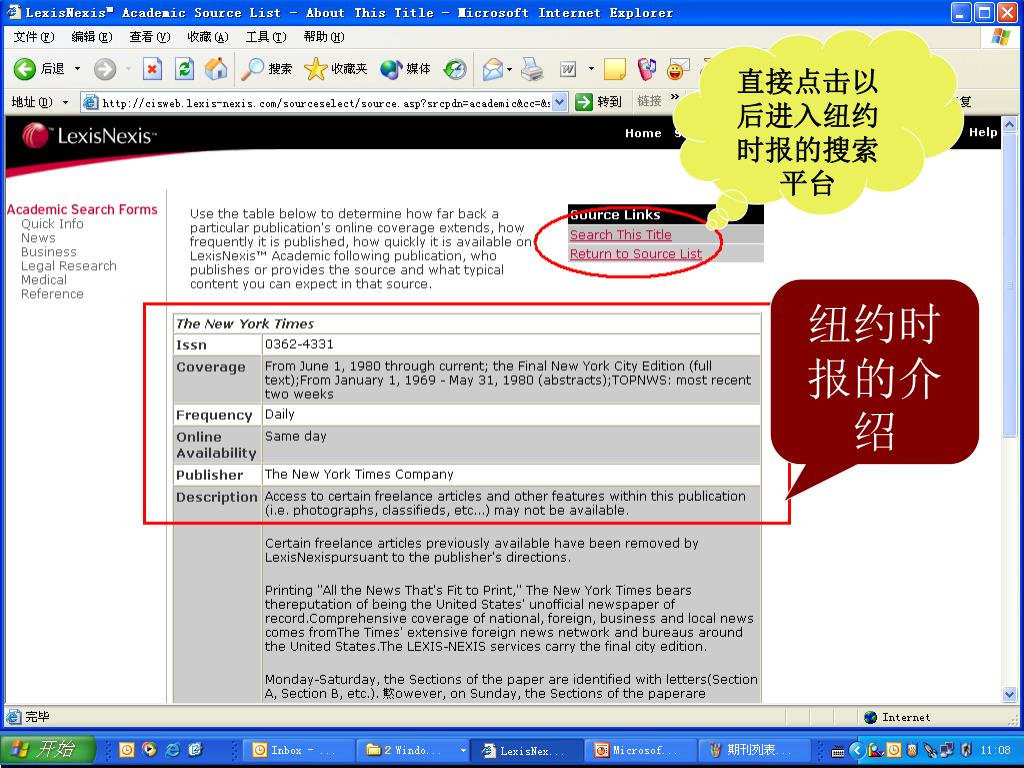
Task: Click the publisher The New York Times Company
Action: tap(359, 474)
